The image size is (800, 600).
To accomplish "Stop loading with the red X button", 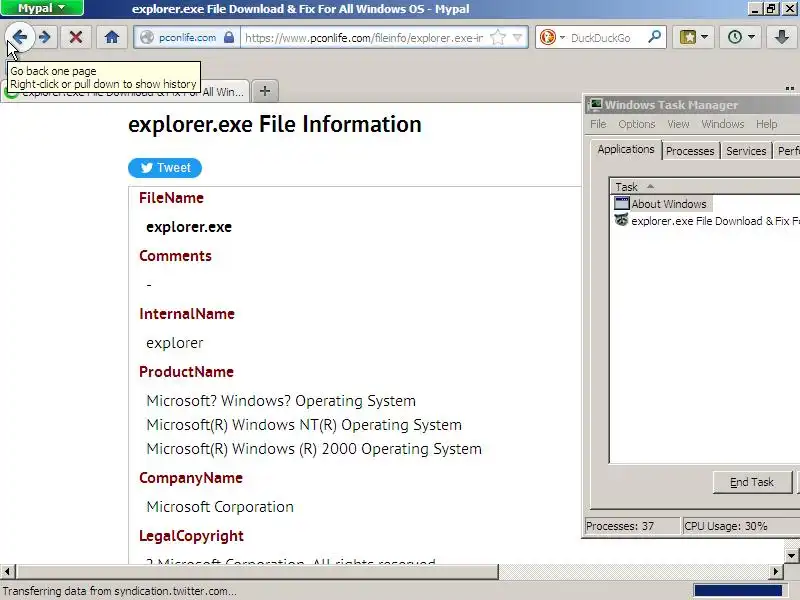I will coord(76,37).
